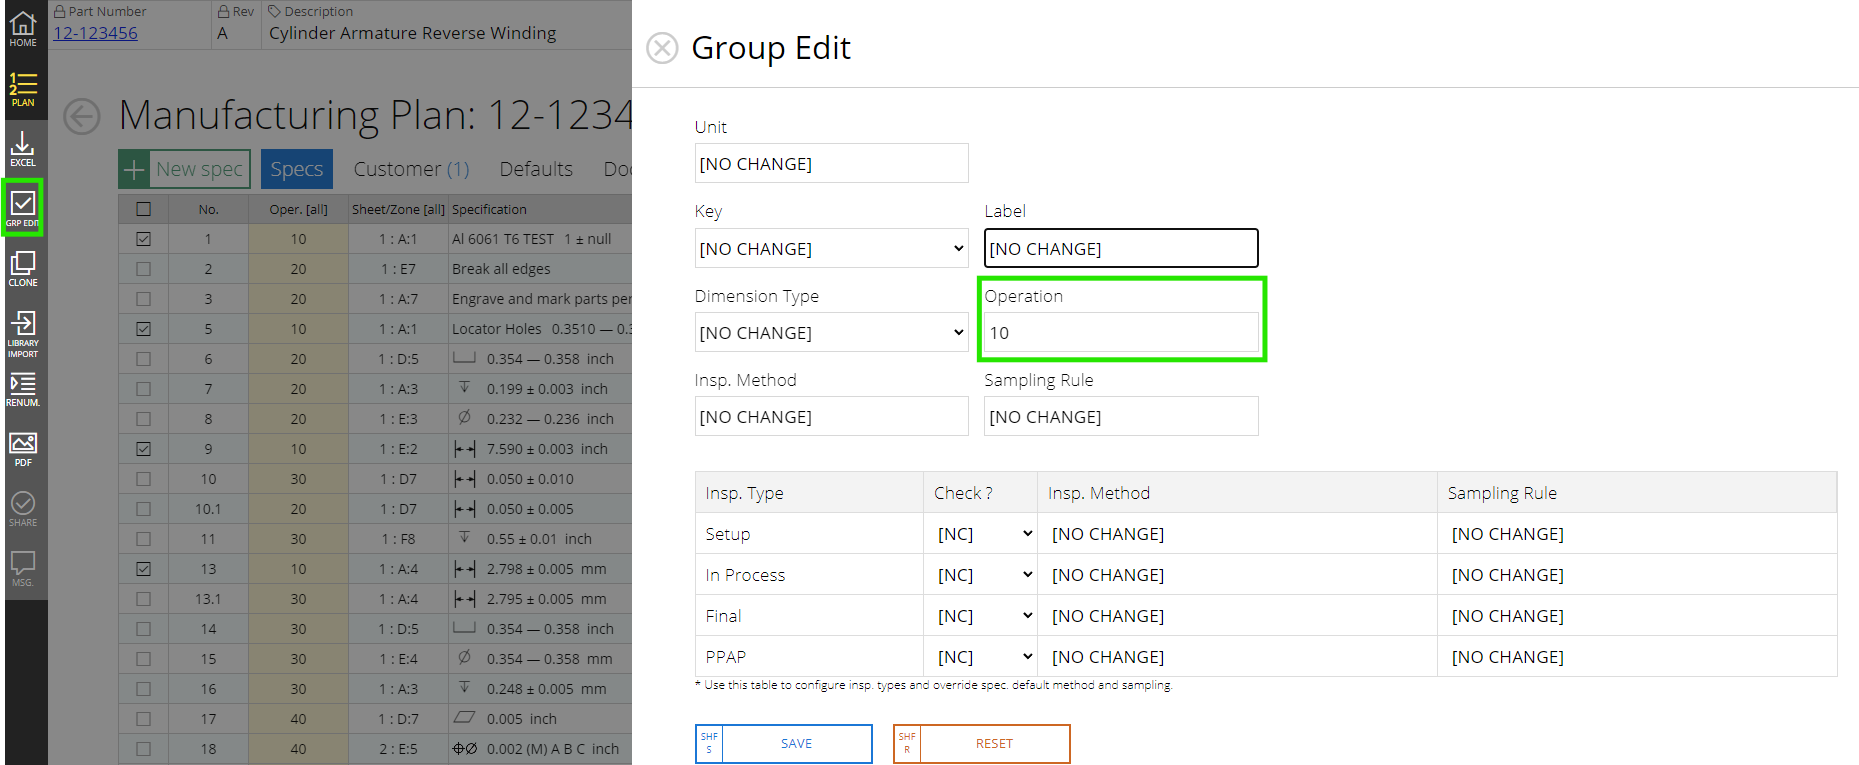Image resolution: width=1859 pixels, height=765 pixels.
Task: Open the Dimension Type dropdown
Action: (832, 332)
